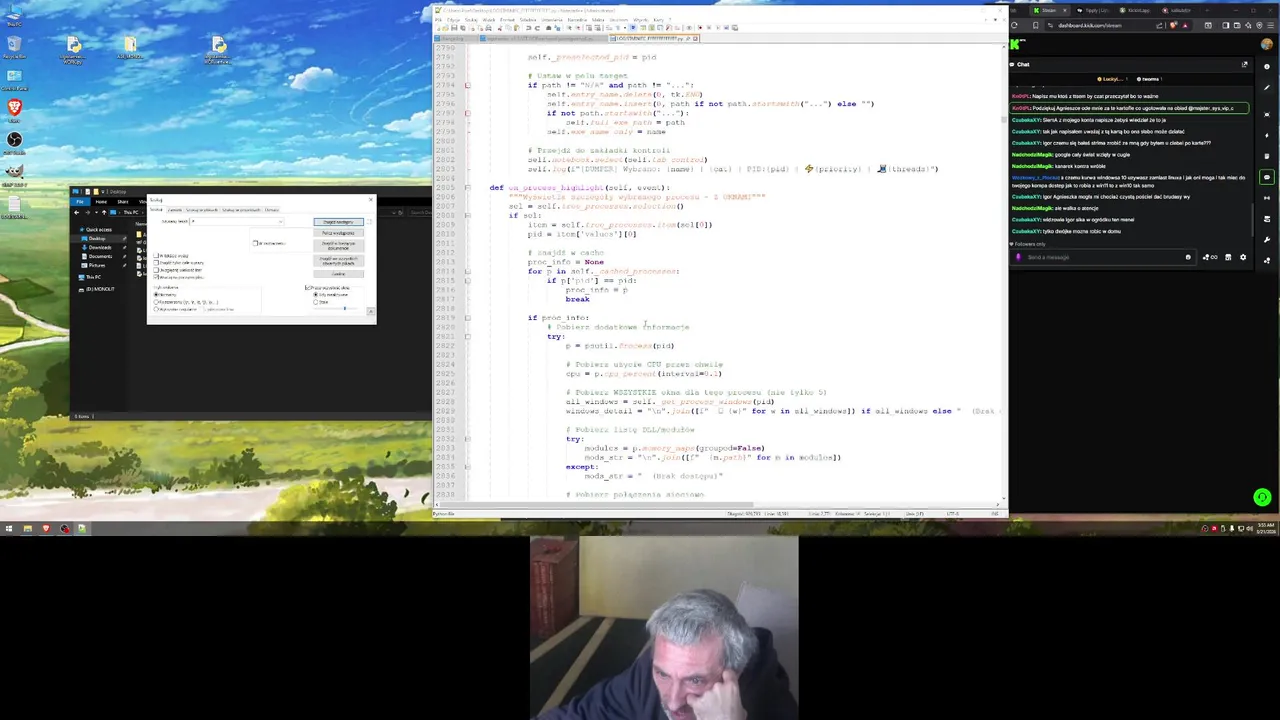Image resolution: width=1280 pixels, height=720 pixels.
Task: Open the Home tab in File Explorer ribbon
Action: 101,202
